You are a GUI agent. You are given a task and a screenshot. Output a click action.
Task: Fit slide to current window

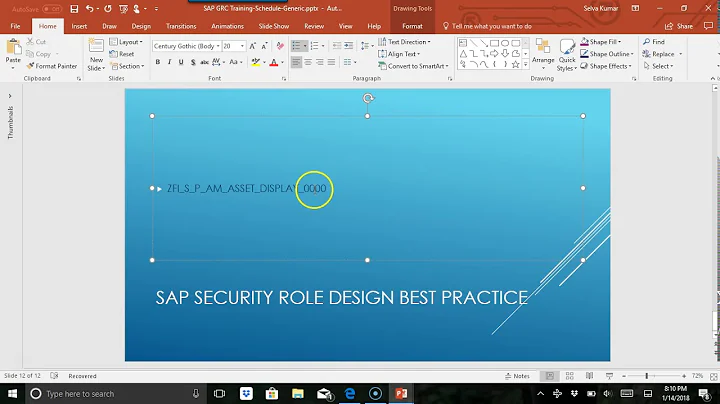coord(714,376)
